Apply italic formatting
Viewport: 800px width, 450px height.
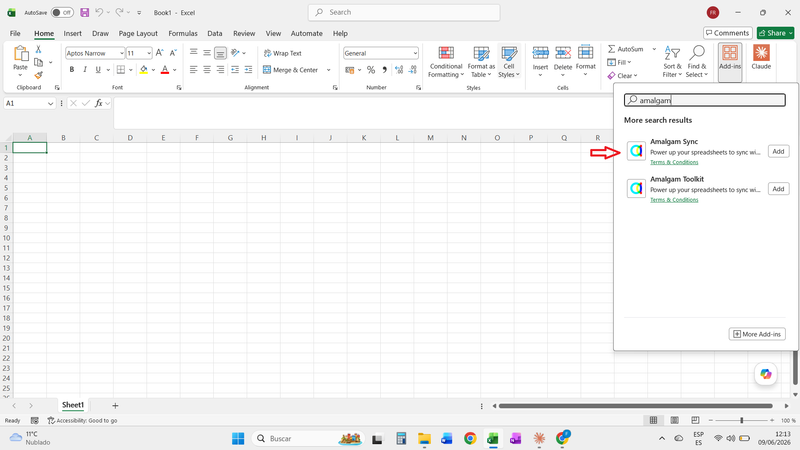pyautogui.click(x=85, y=69)
